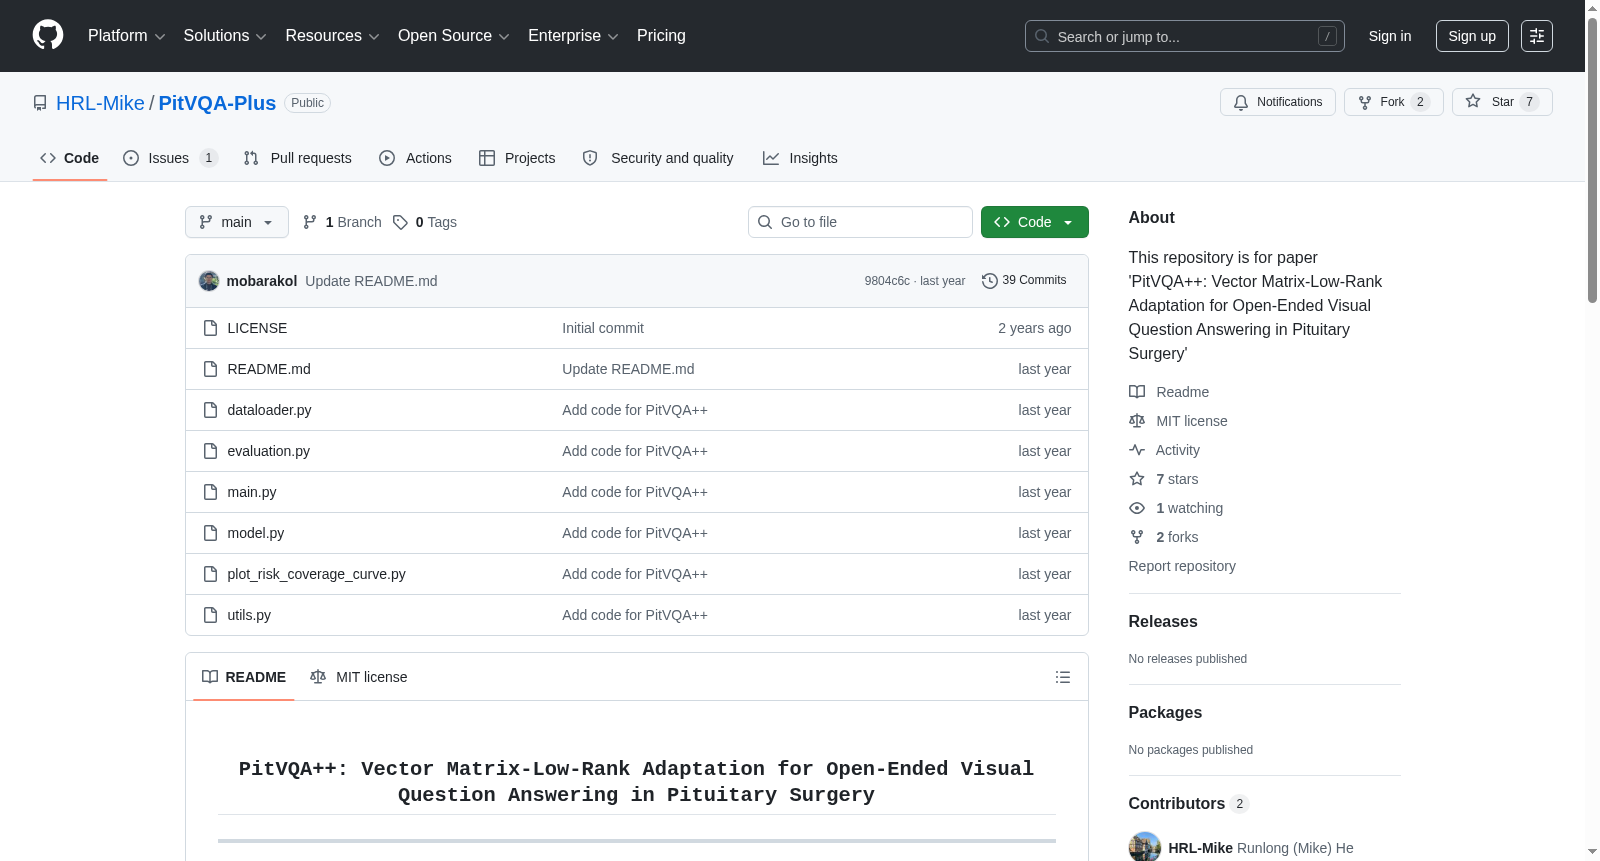This screenshot has width=1600, height=861.
Task: Click the mobarakol author name
Action: (262, 281)
